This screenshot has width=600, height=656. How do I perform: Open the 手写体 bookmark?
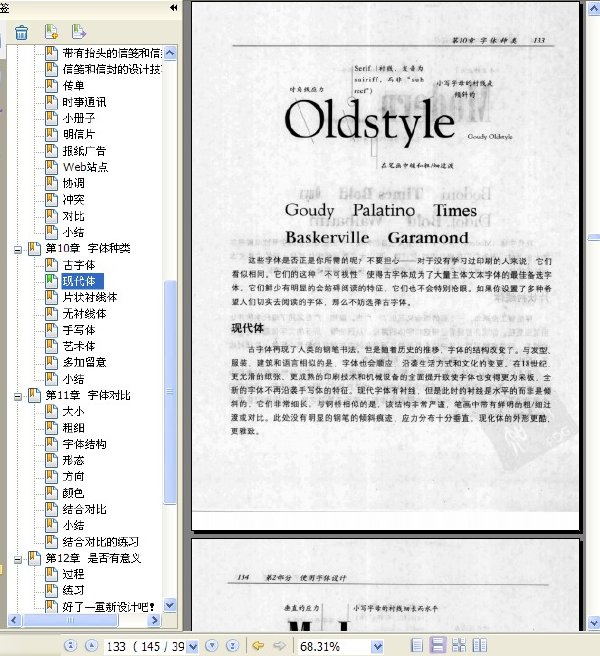point(79,330)
